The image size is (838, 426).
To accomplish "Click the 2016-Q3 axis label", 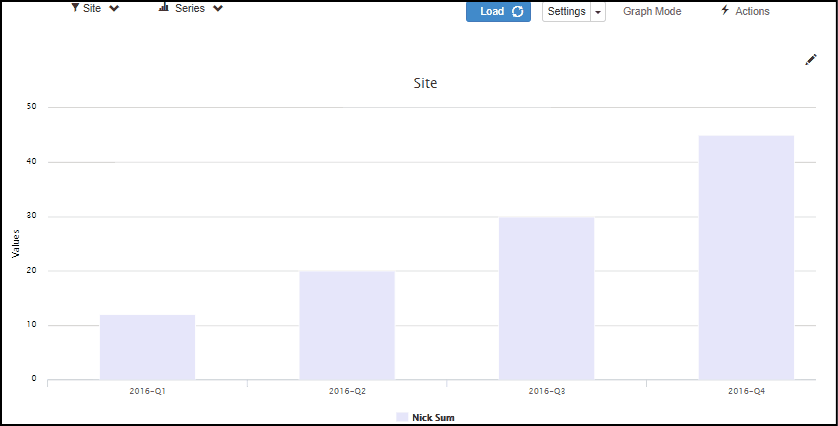I will tap(547, 391).
